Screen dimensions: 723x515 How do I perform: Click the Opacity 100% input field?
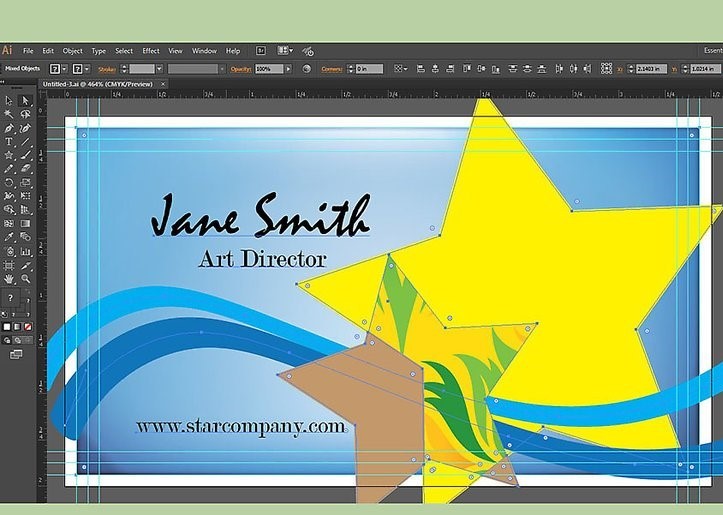268,68
